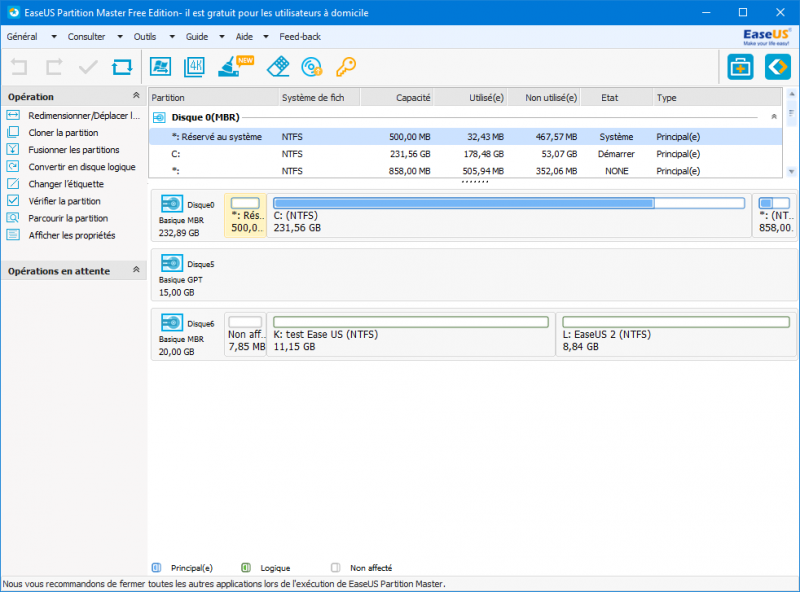Click dropdown arrow next to Aide
Screen dimensions: 800x592
pyautogui.click(x=266, y=37)
